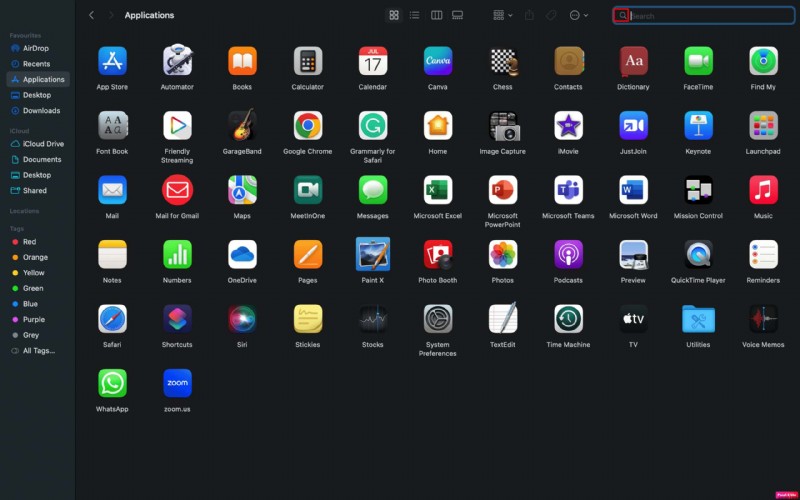Click the Share toolbar button
The height and width of the screenshot is (500, 800).
point(529,15)
